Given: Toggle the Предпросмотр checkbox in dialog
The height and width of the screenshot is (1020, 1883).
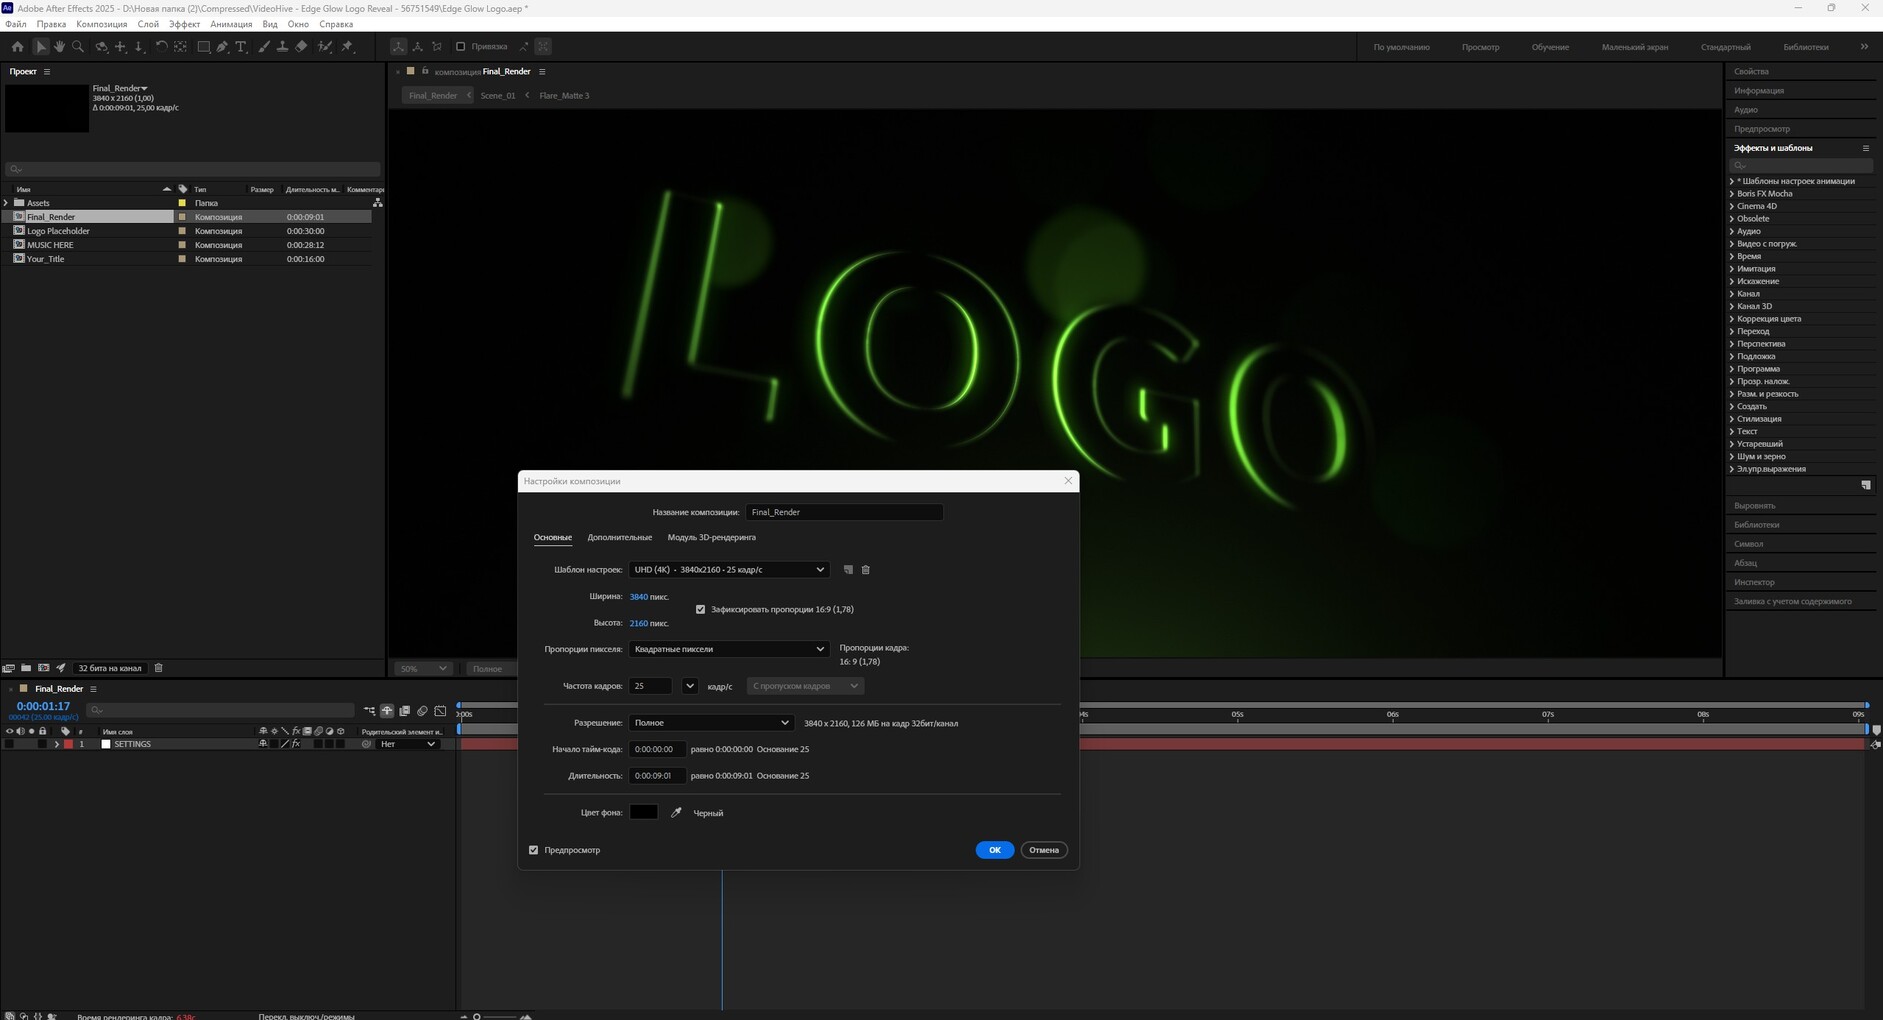Looking at the screenshot, I should 533,850.
